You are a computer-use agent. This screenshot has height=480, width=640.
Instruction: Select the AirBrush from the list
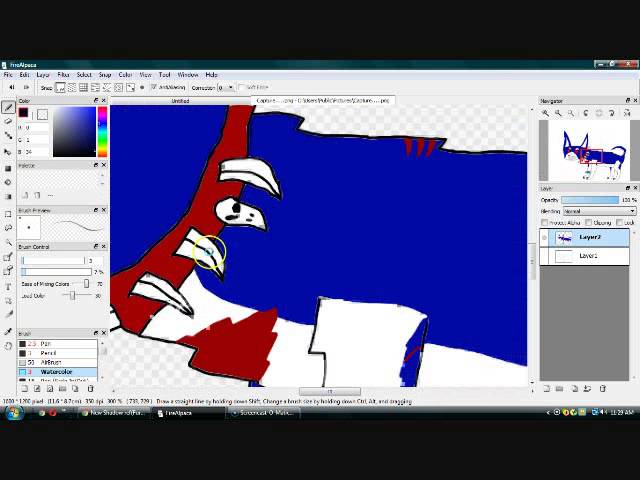point(58,362)
